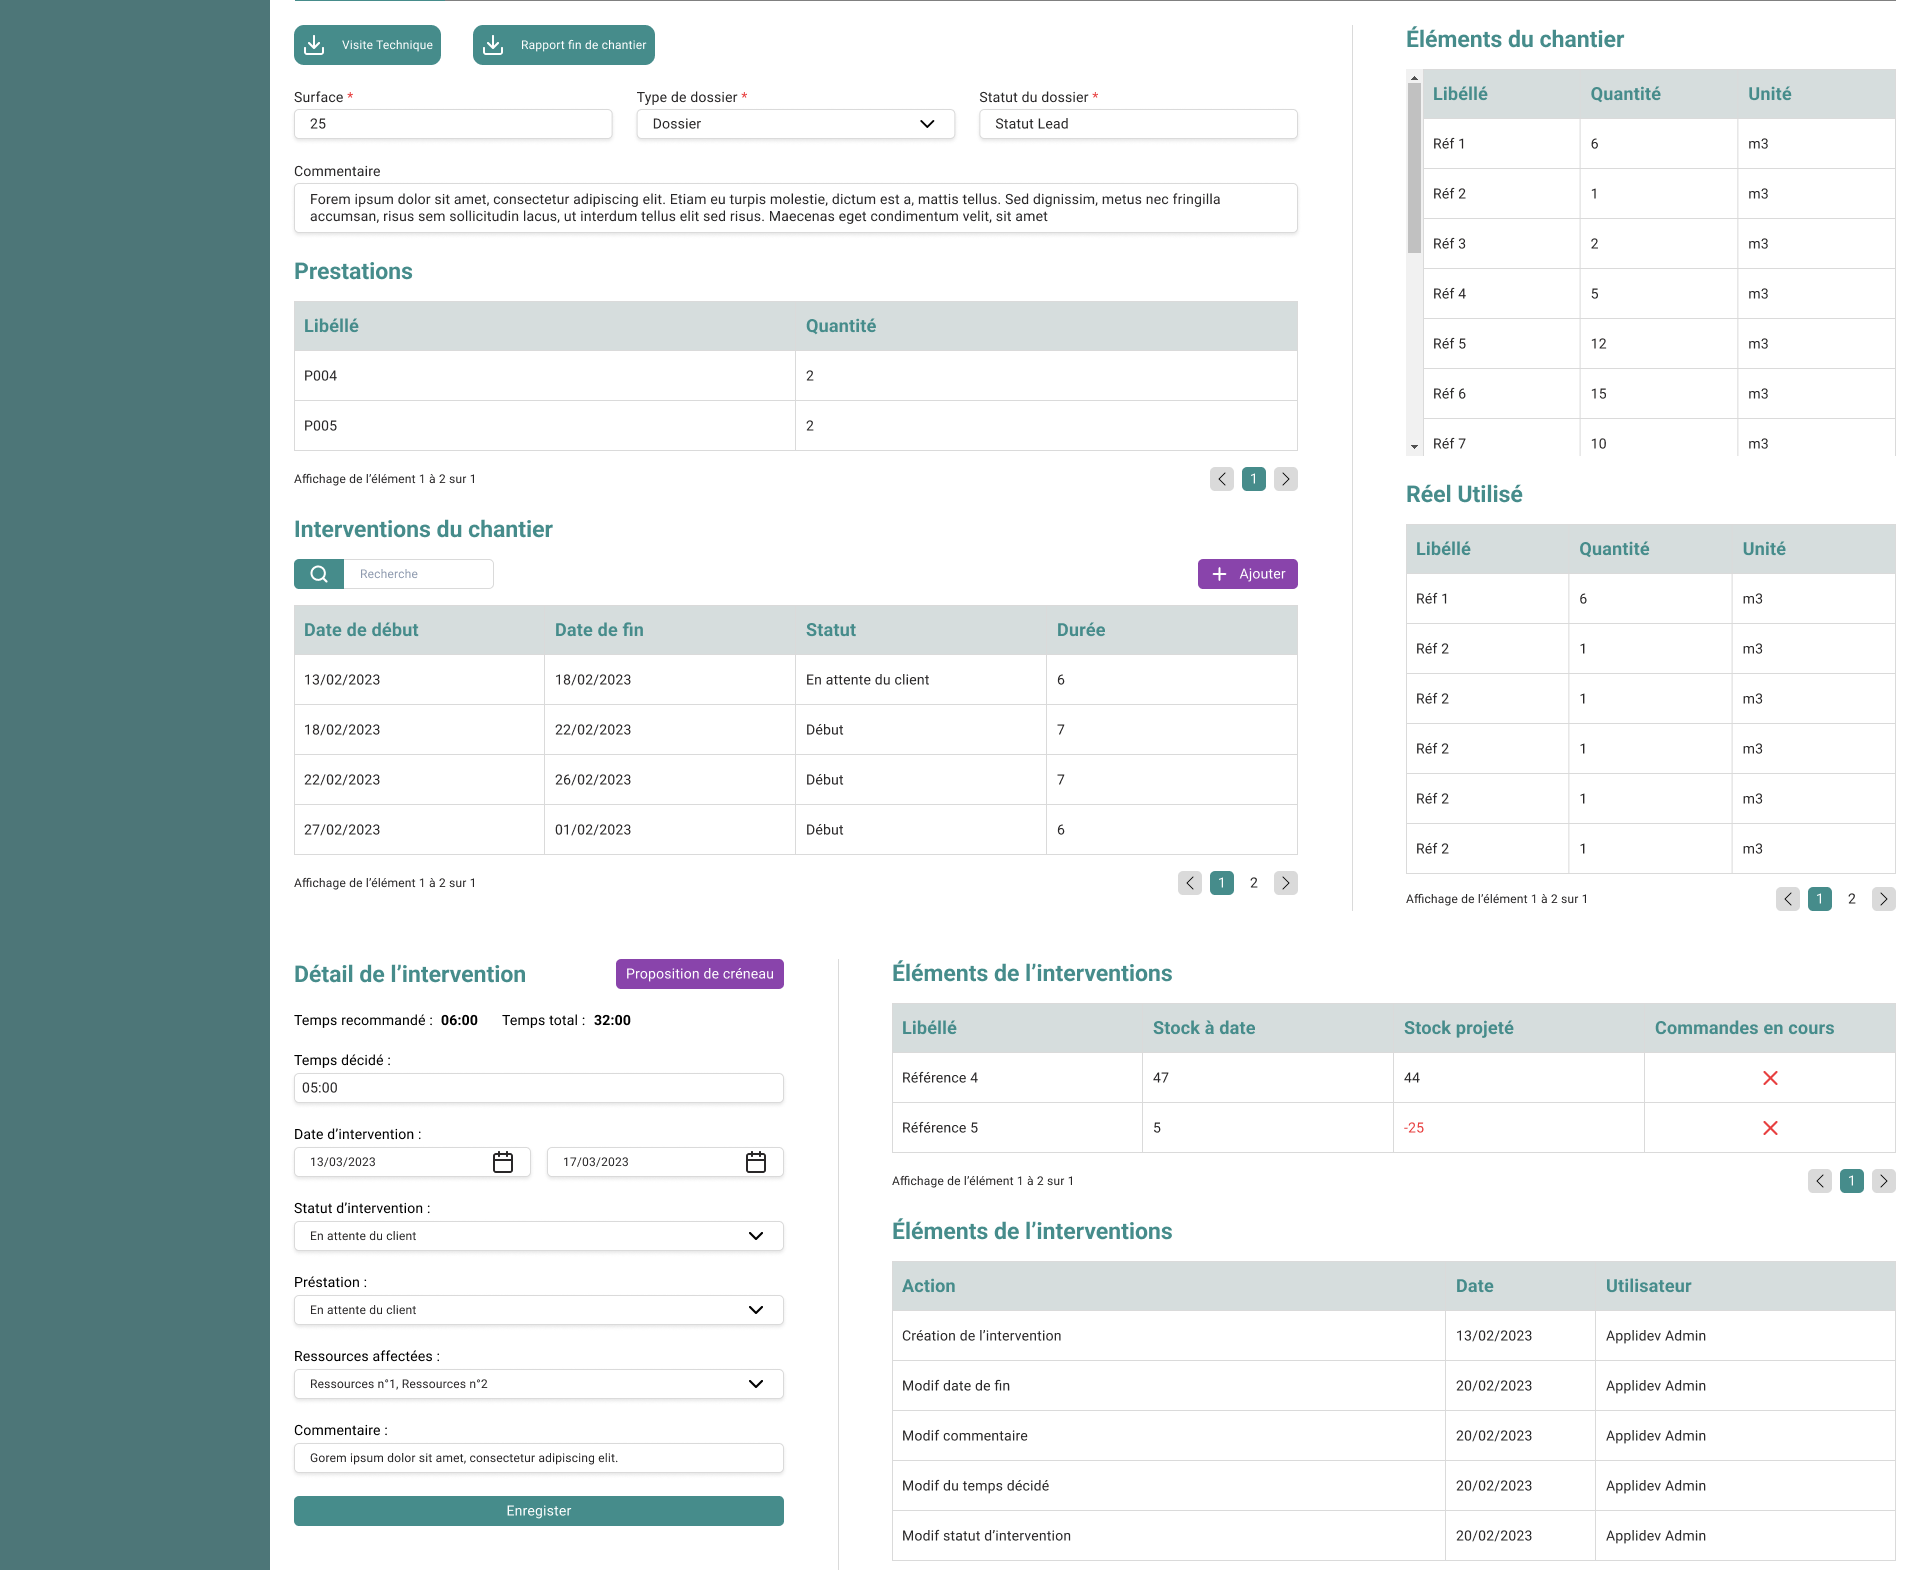This screenshot has height=1570, width=1917.
Task: Open the Préstation dropdown
Action: 756,1310
